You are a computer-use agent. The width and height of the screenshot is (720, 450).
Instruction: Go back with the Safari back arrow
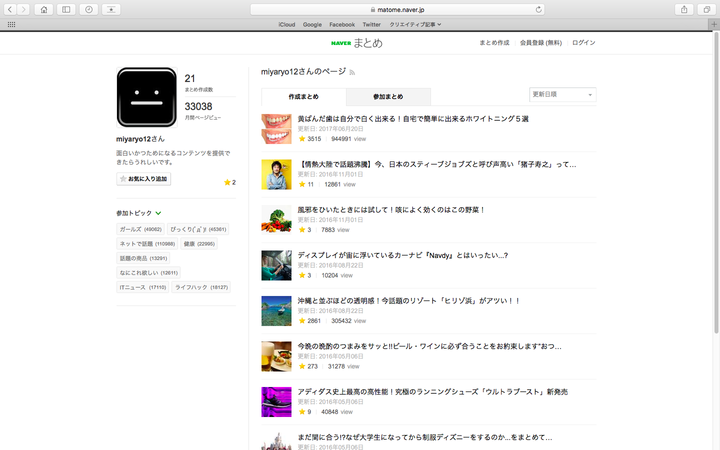[x=10, y=9]
